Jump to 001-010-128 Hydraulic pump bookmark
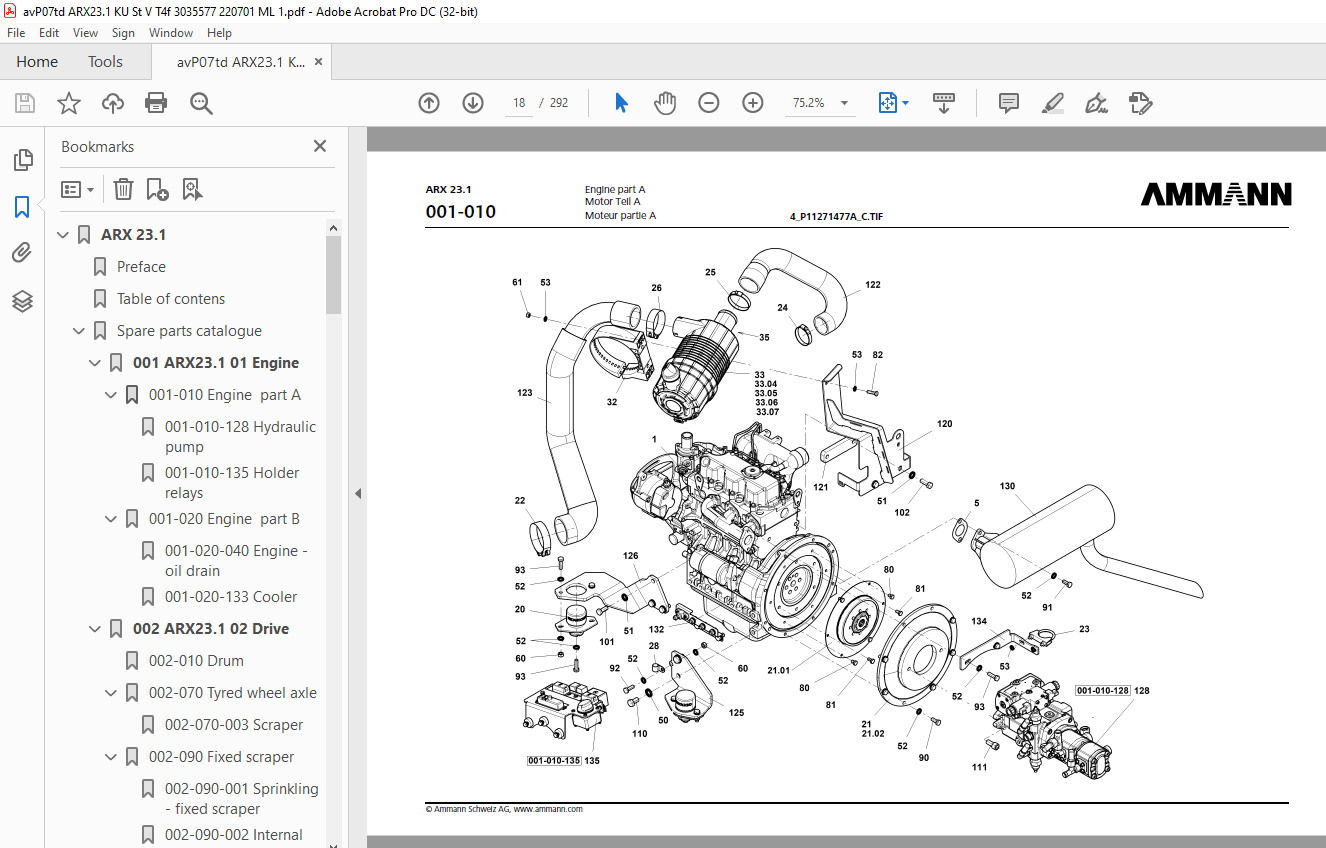 [240, 437]
